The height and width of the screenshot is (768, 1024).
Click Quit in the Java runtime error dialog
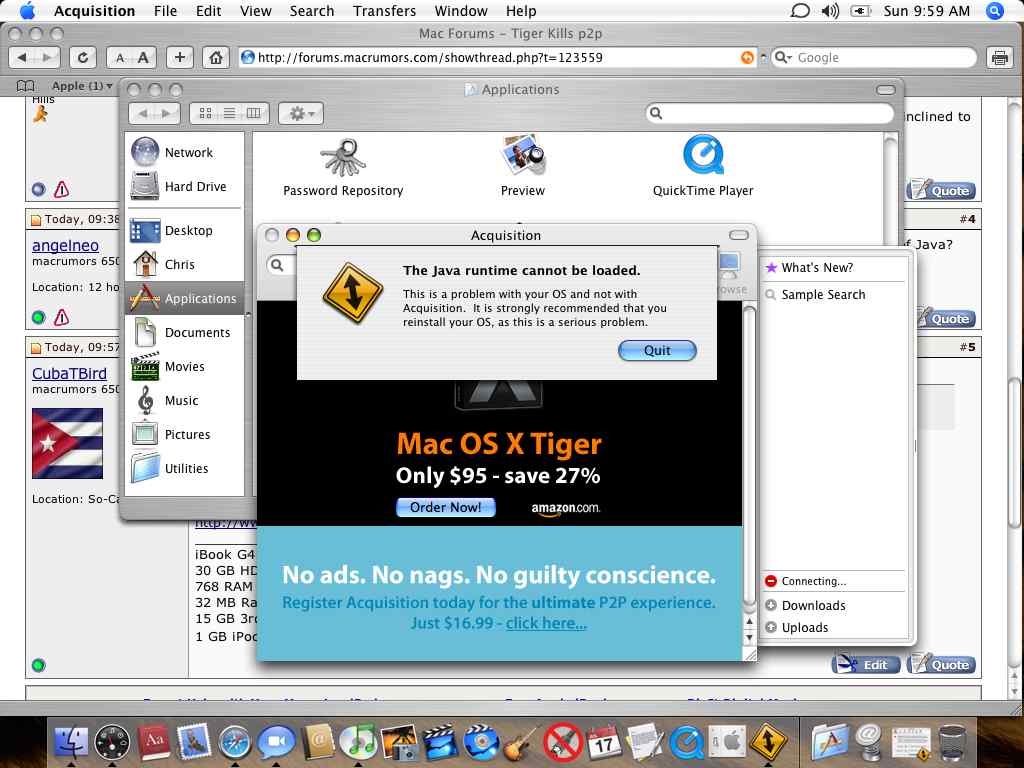(657, 350)
